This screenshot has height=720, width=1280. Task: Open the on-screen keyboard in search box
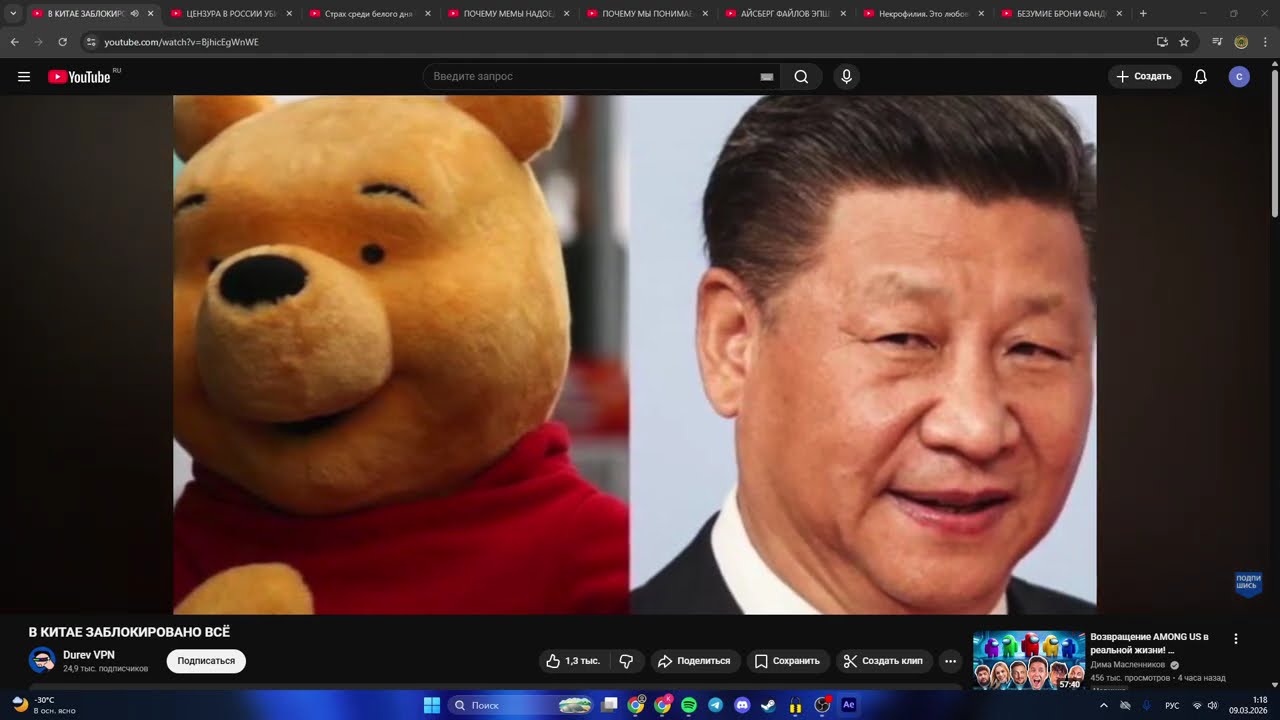[767, 77]
